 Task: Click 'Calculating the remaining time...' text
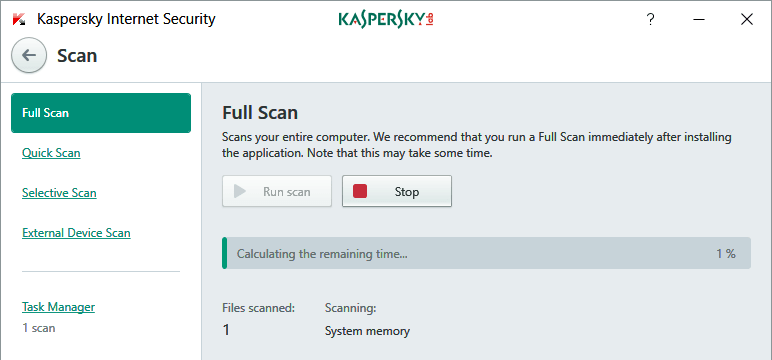322,254
